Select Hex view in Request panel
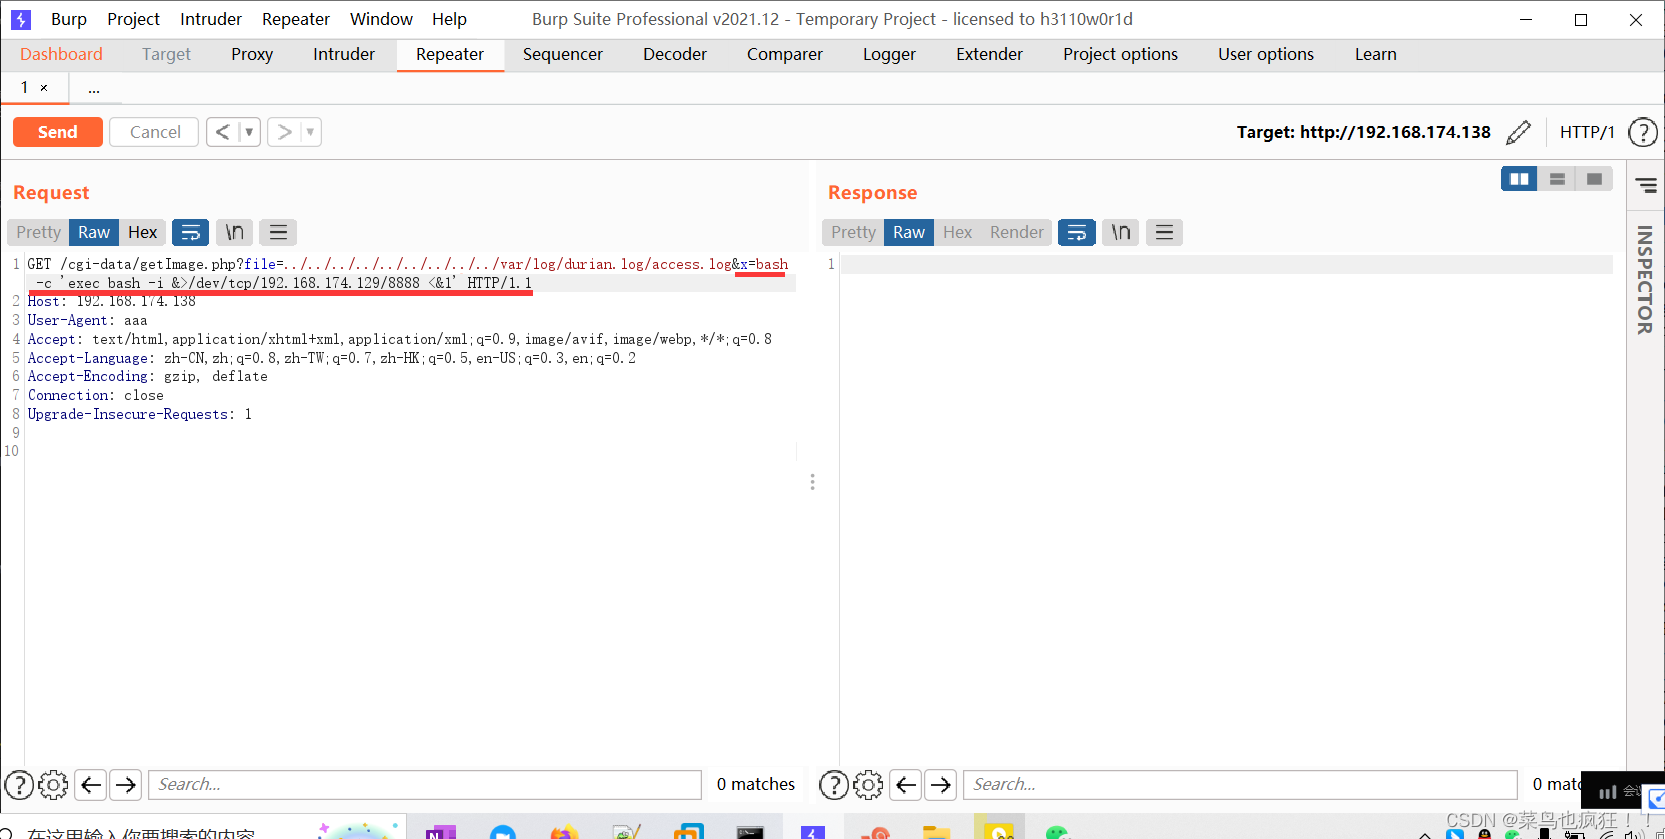This screenshot has height=839, width=1665. tap(143, 232)
